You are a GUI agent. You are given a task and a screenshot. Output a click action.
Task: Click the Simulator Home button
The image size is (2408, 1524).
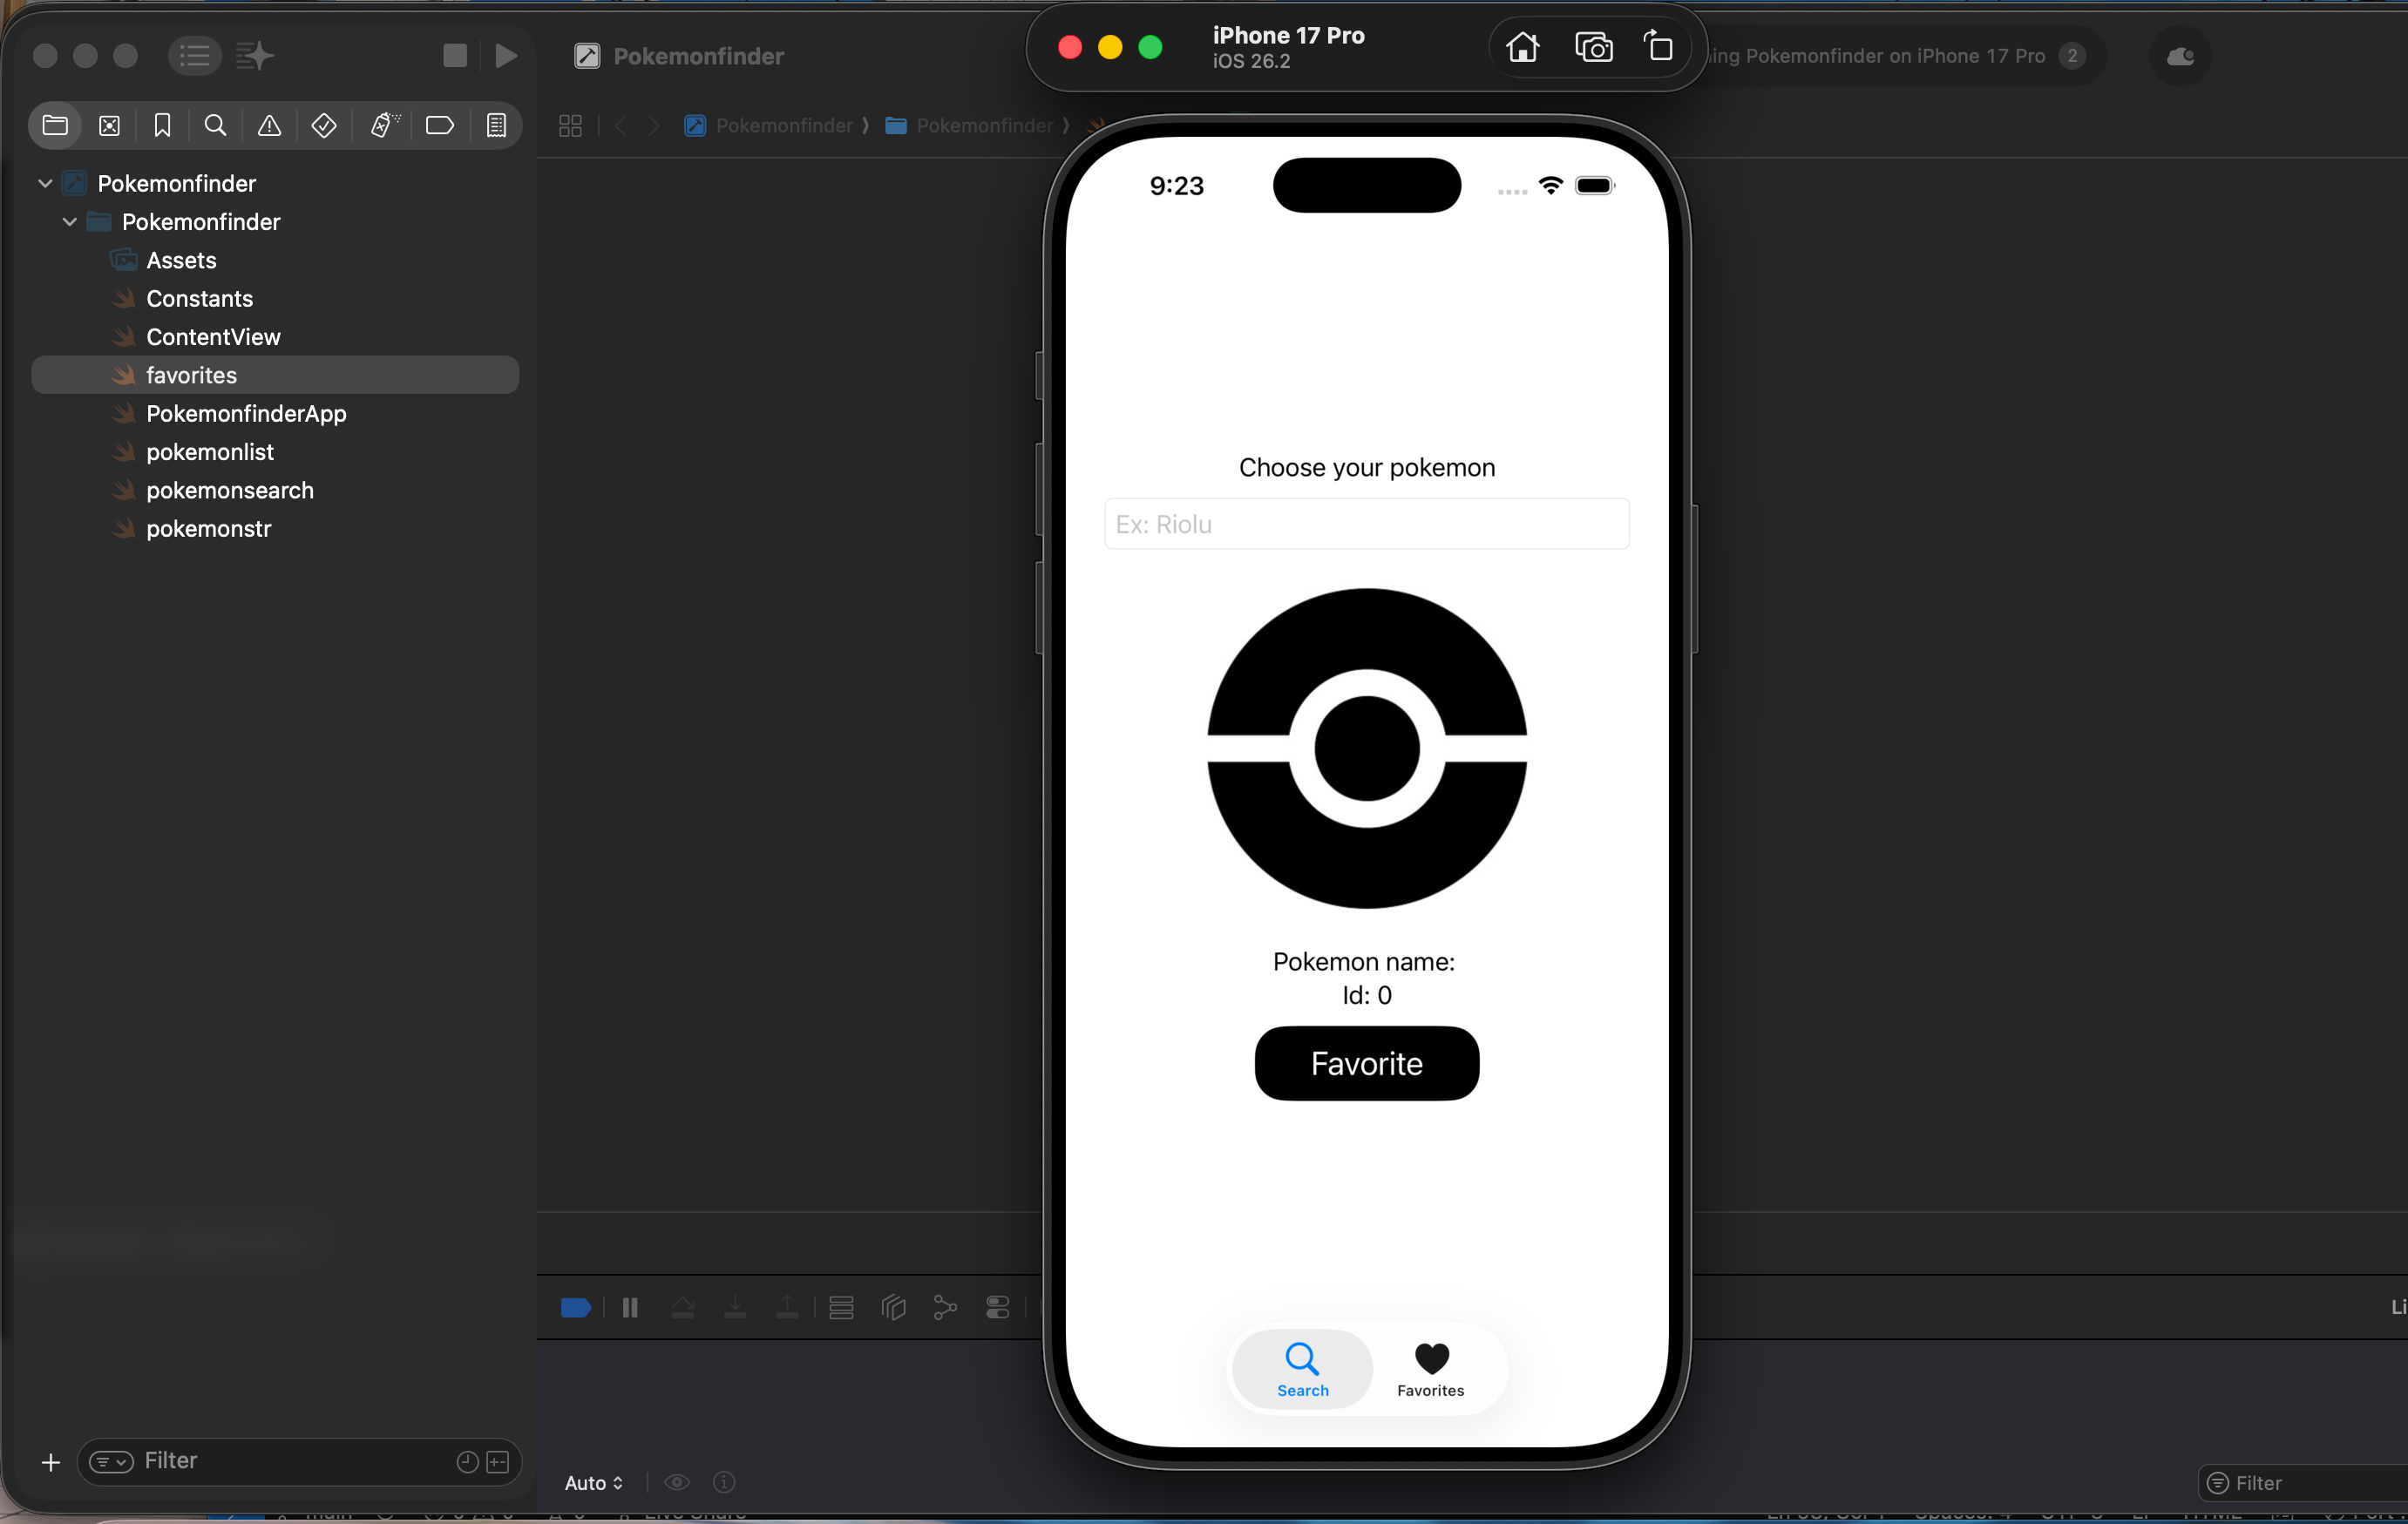1522,47
